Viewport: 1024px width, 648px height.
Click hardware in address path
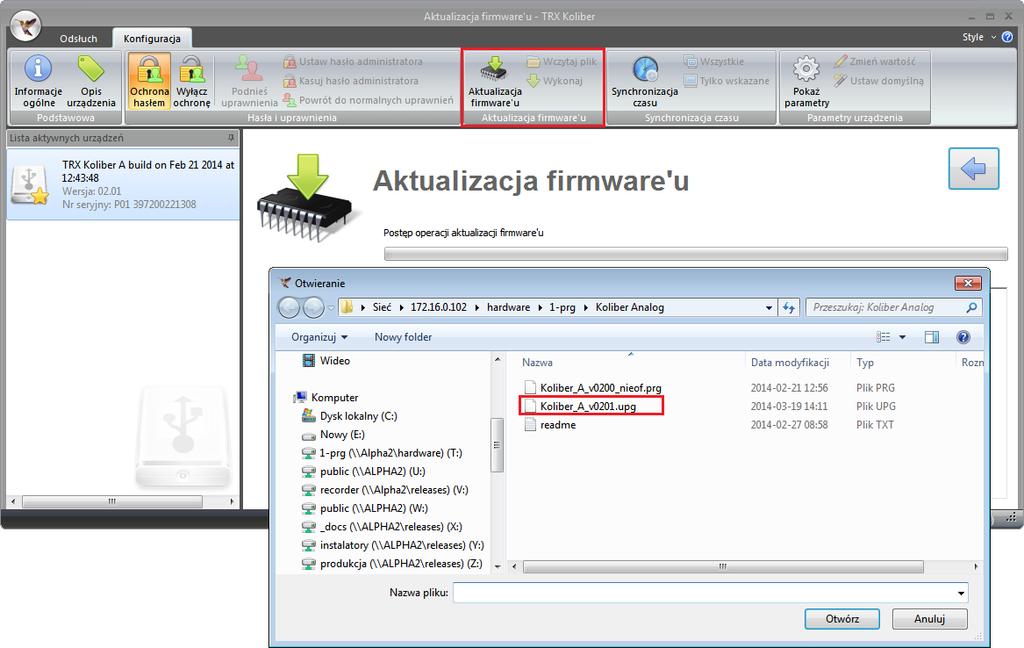tap(509, 307)
